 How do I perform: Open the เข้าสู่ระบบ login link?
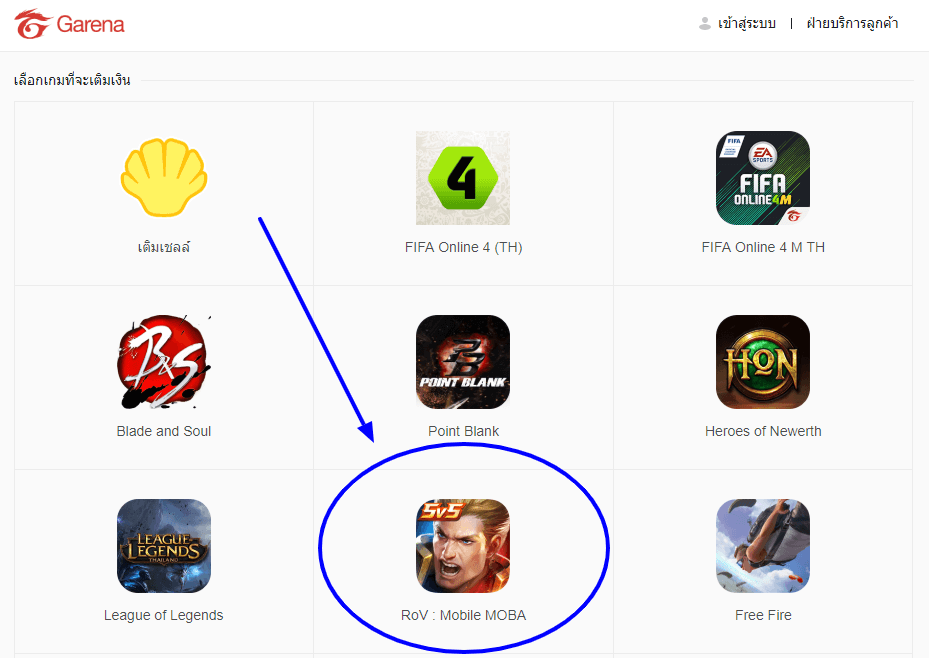747,24
